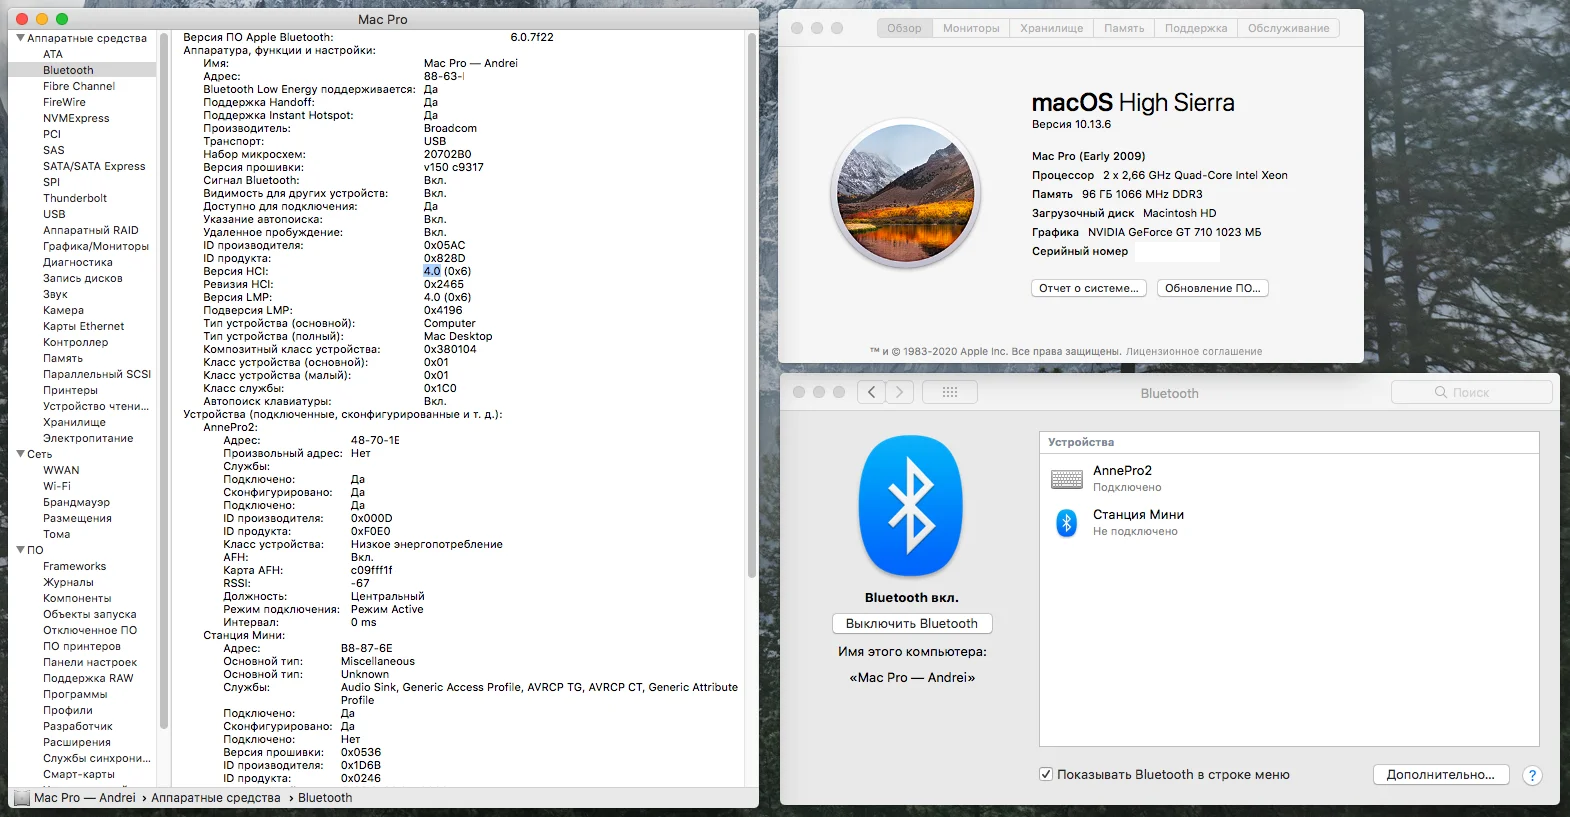Select Брандмауэр under Сеть
Viewport: 1570px width, 817px height.
pyautogui.click(x=76, y=502)
